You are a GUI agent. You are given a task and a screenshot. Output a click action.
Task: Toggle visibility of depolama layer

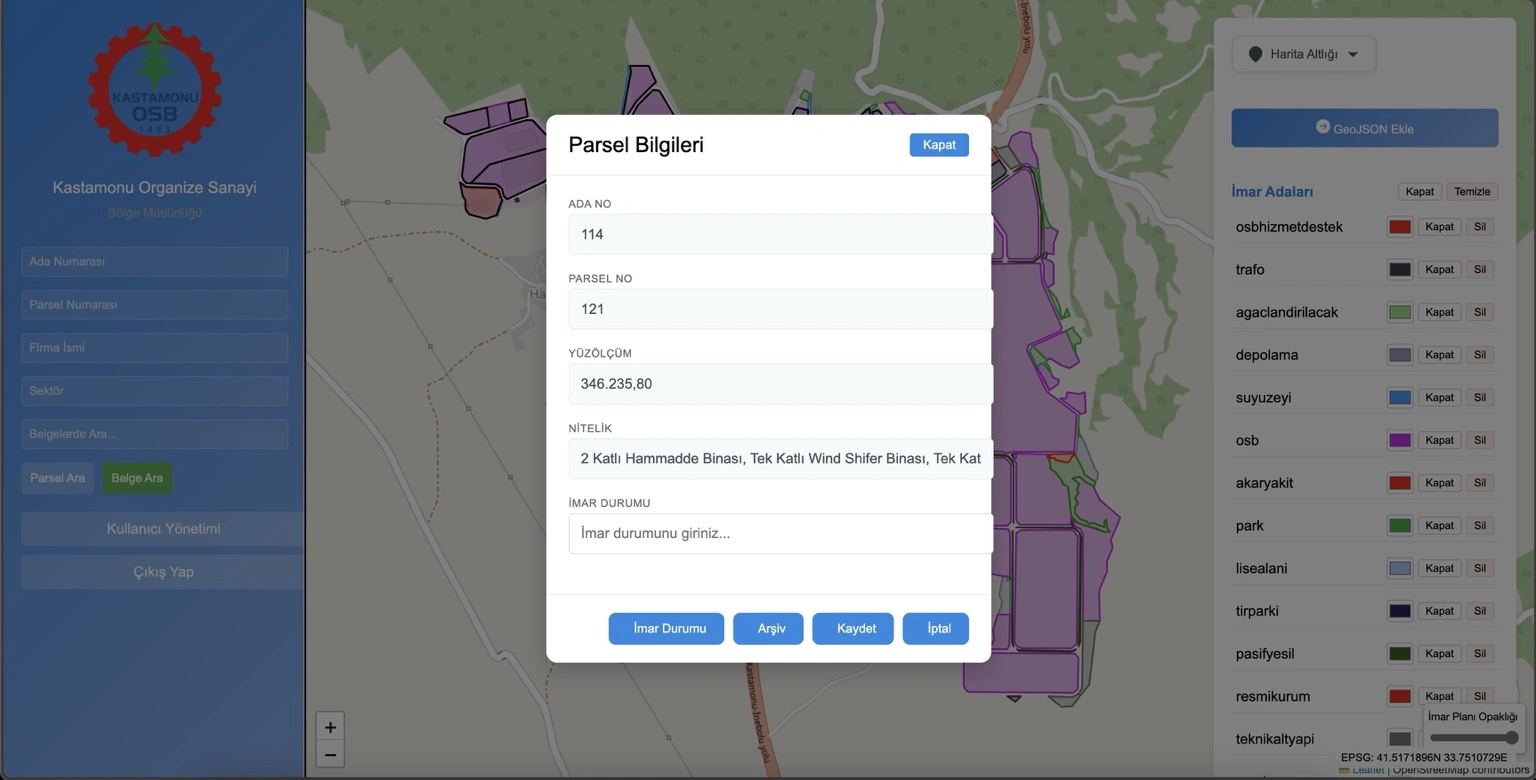pyautogui.click(x=1439, y=355)
